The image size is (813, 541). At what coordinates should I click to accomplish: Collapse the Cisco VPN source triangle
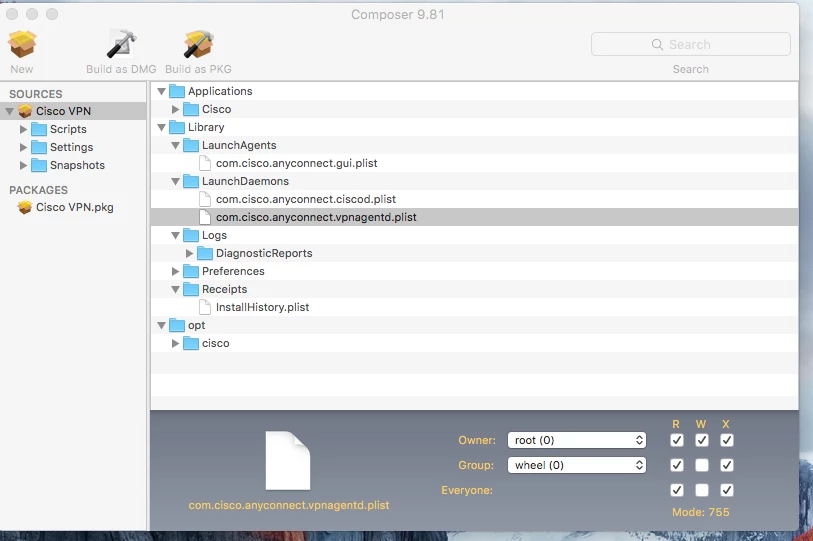pyautogui.click(x=9, y=112)
